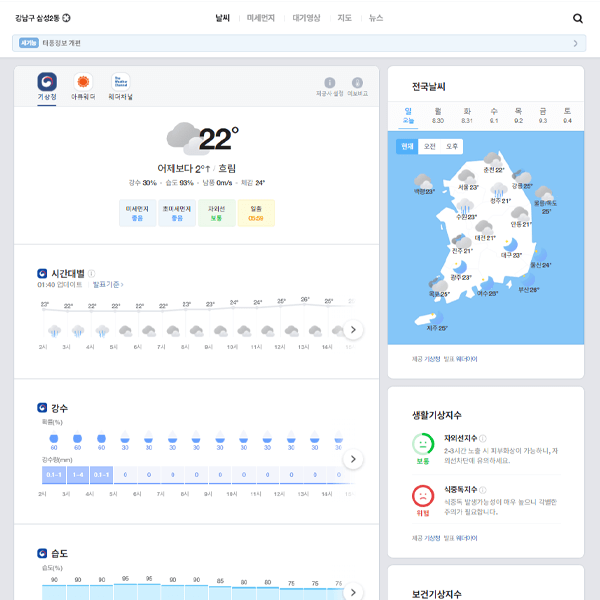Open the 미세먼지 tab
Viewport: 600px width, 600px height.
261,18
